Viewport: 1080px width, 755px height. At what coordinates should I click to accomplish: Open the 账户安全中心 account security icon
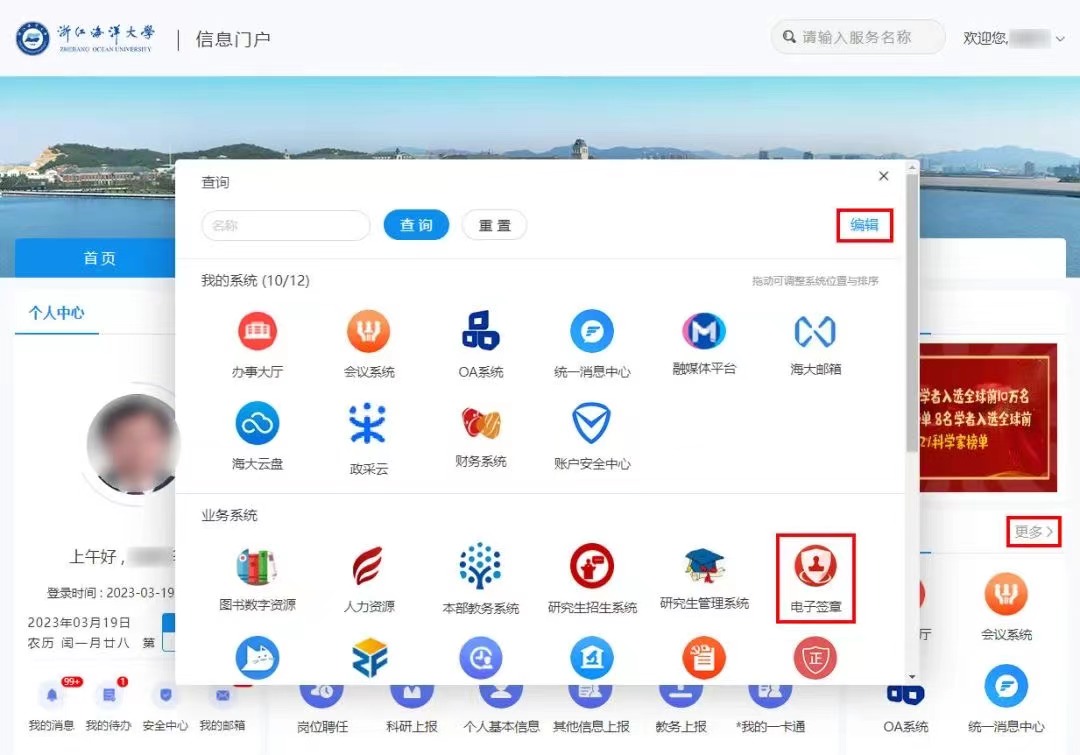591,432
